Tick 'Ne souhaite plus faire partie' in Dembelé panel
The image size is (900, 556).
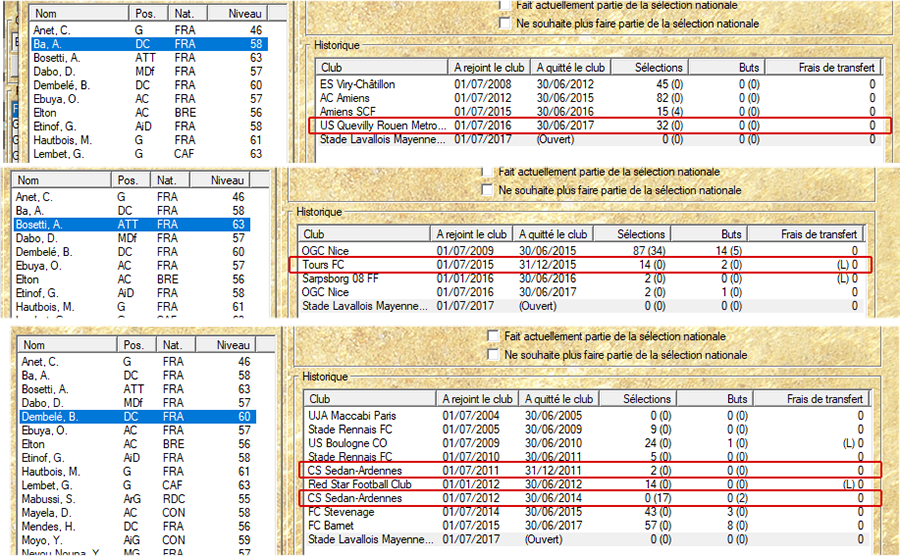492,355
